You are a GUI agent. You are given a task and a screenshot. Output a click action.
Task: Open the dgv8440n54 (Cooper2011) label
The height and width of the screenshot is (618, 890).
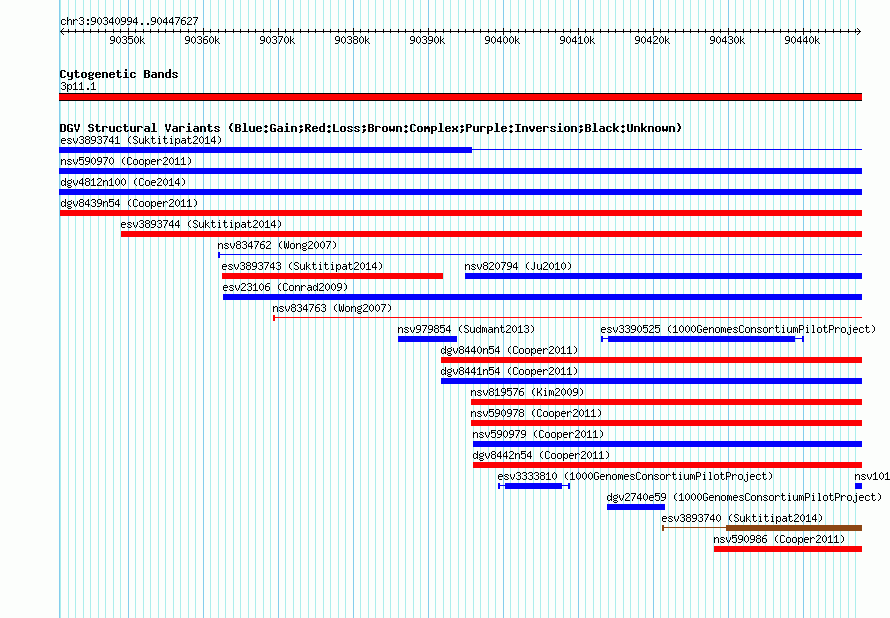[x=509, y=350]
